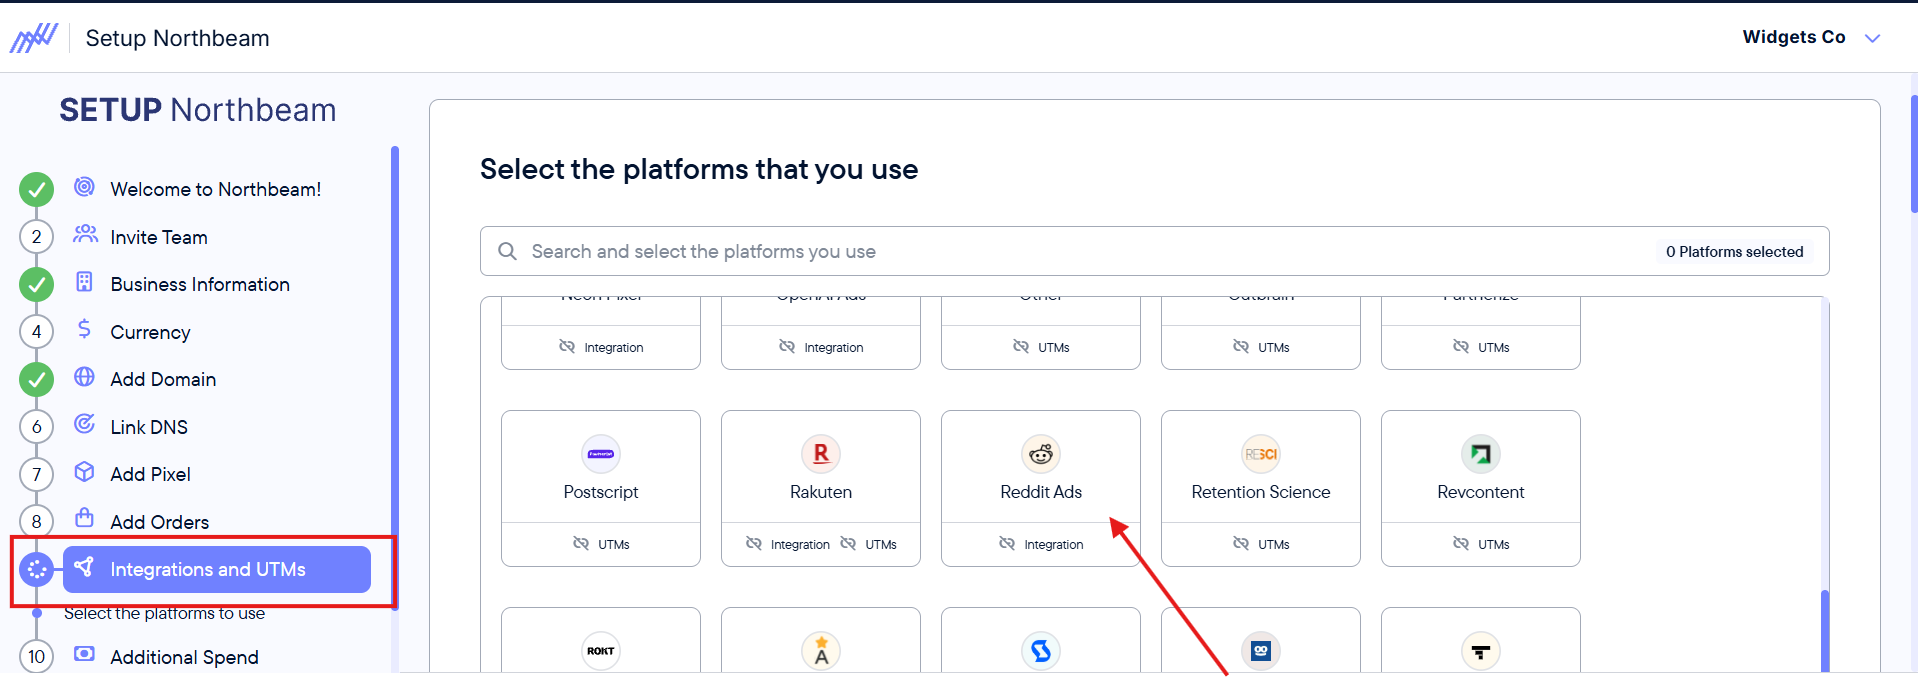Click the Integration label under Reddit Ads
This screenshot has height=677, width=1918.
click(1054, 545)
